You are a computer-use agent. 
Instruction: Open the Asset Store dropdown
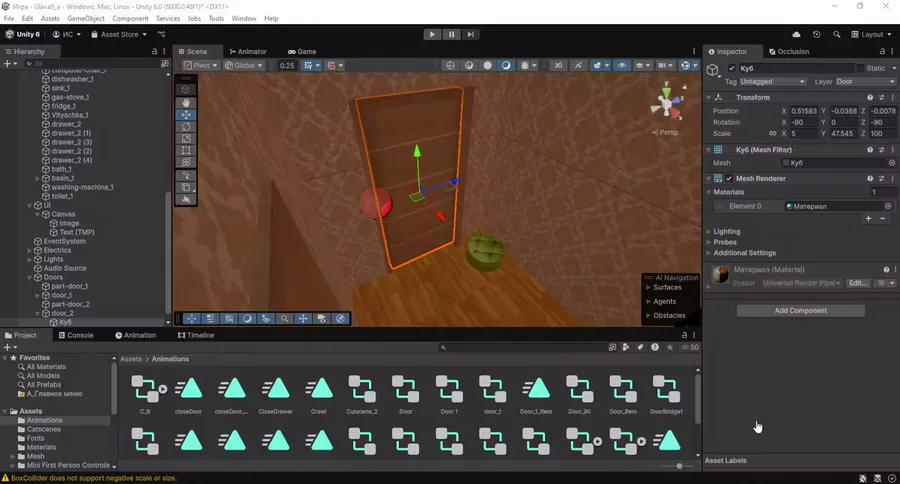pyautogui.click(x=119, y=34)
